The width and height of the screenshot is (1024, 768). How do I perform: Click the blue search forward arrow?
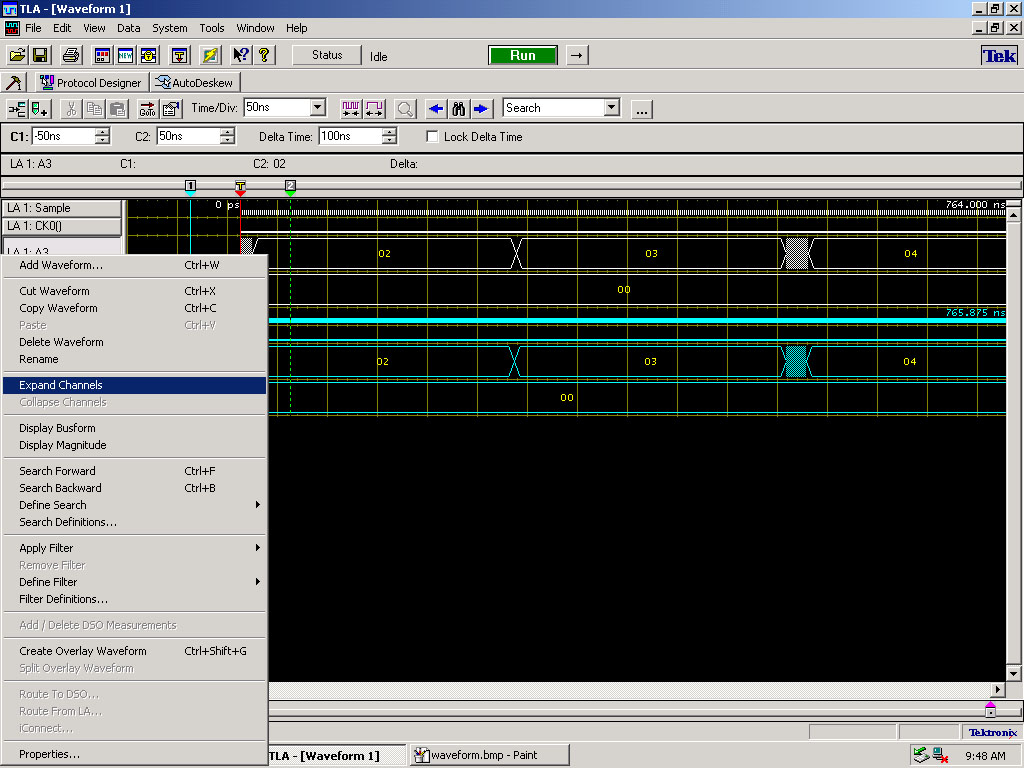point(481,108)
